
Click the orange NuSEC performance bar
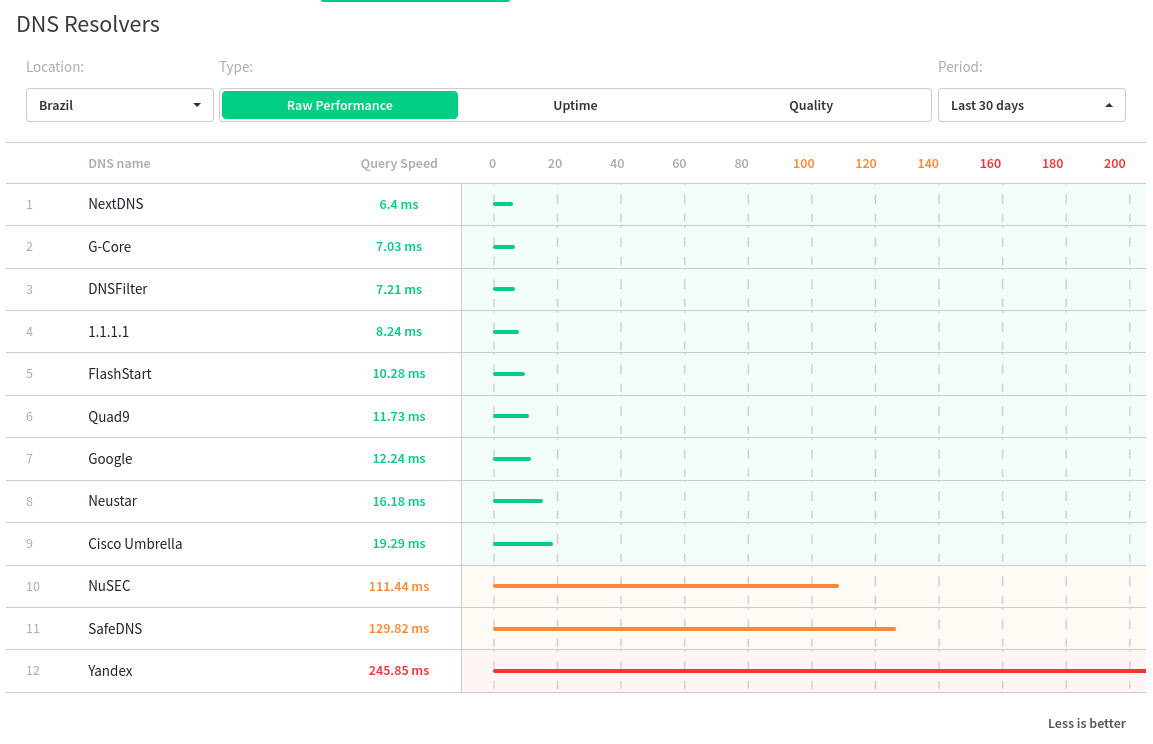point(665,586)
